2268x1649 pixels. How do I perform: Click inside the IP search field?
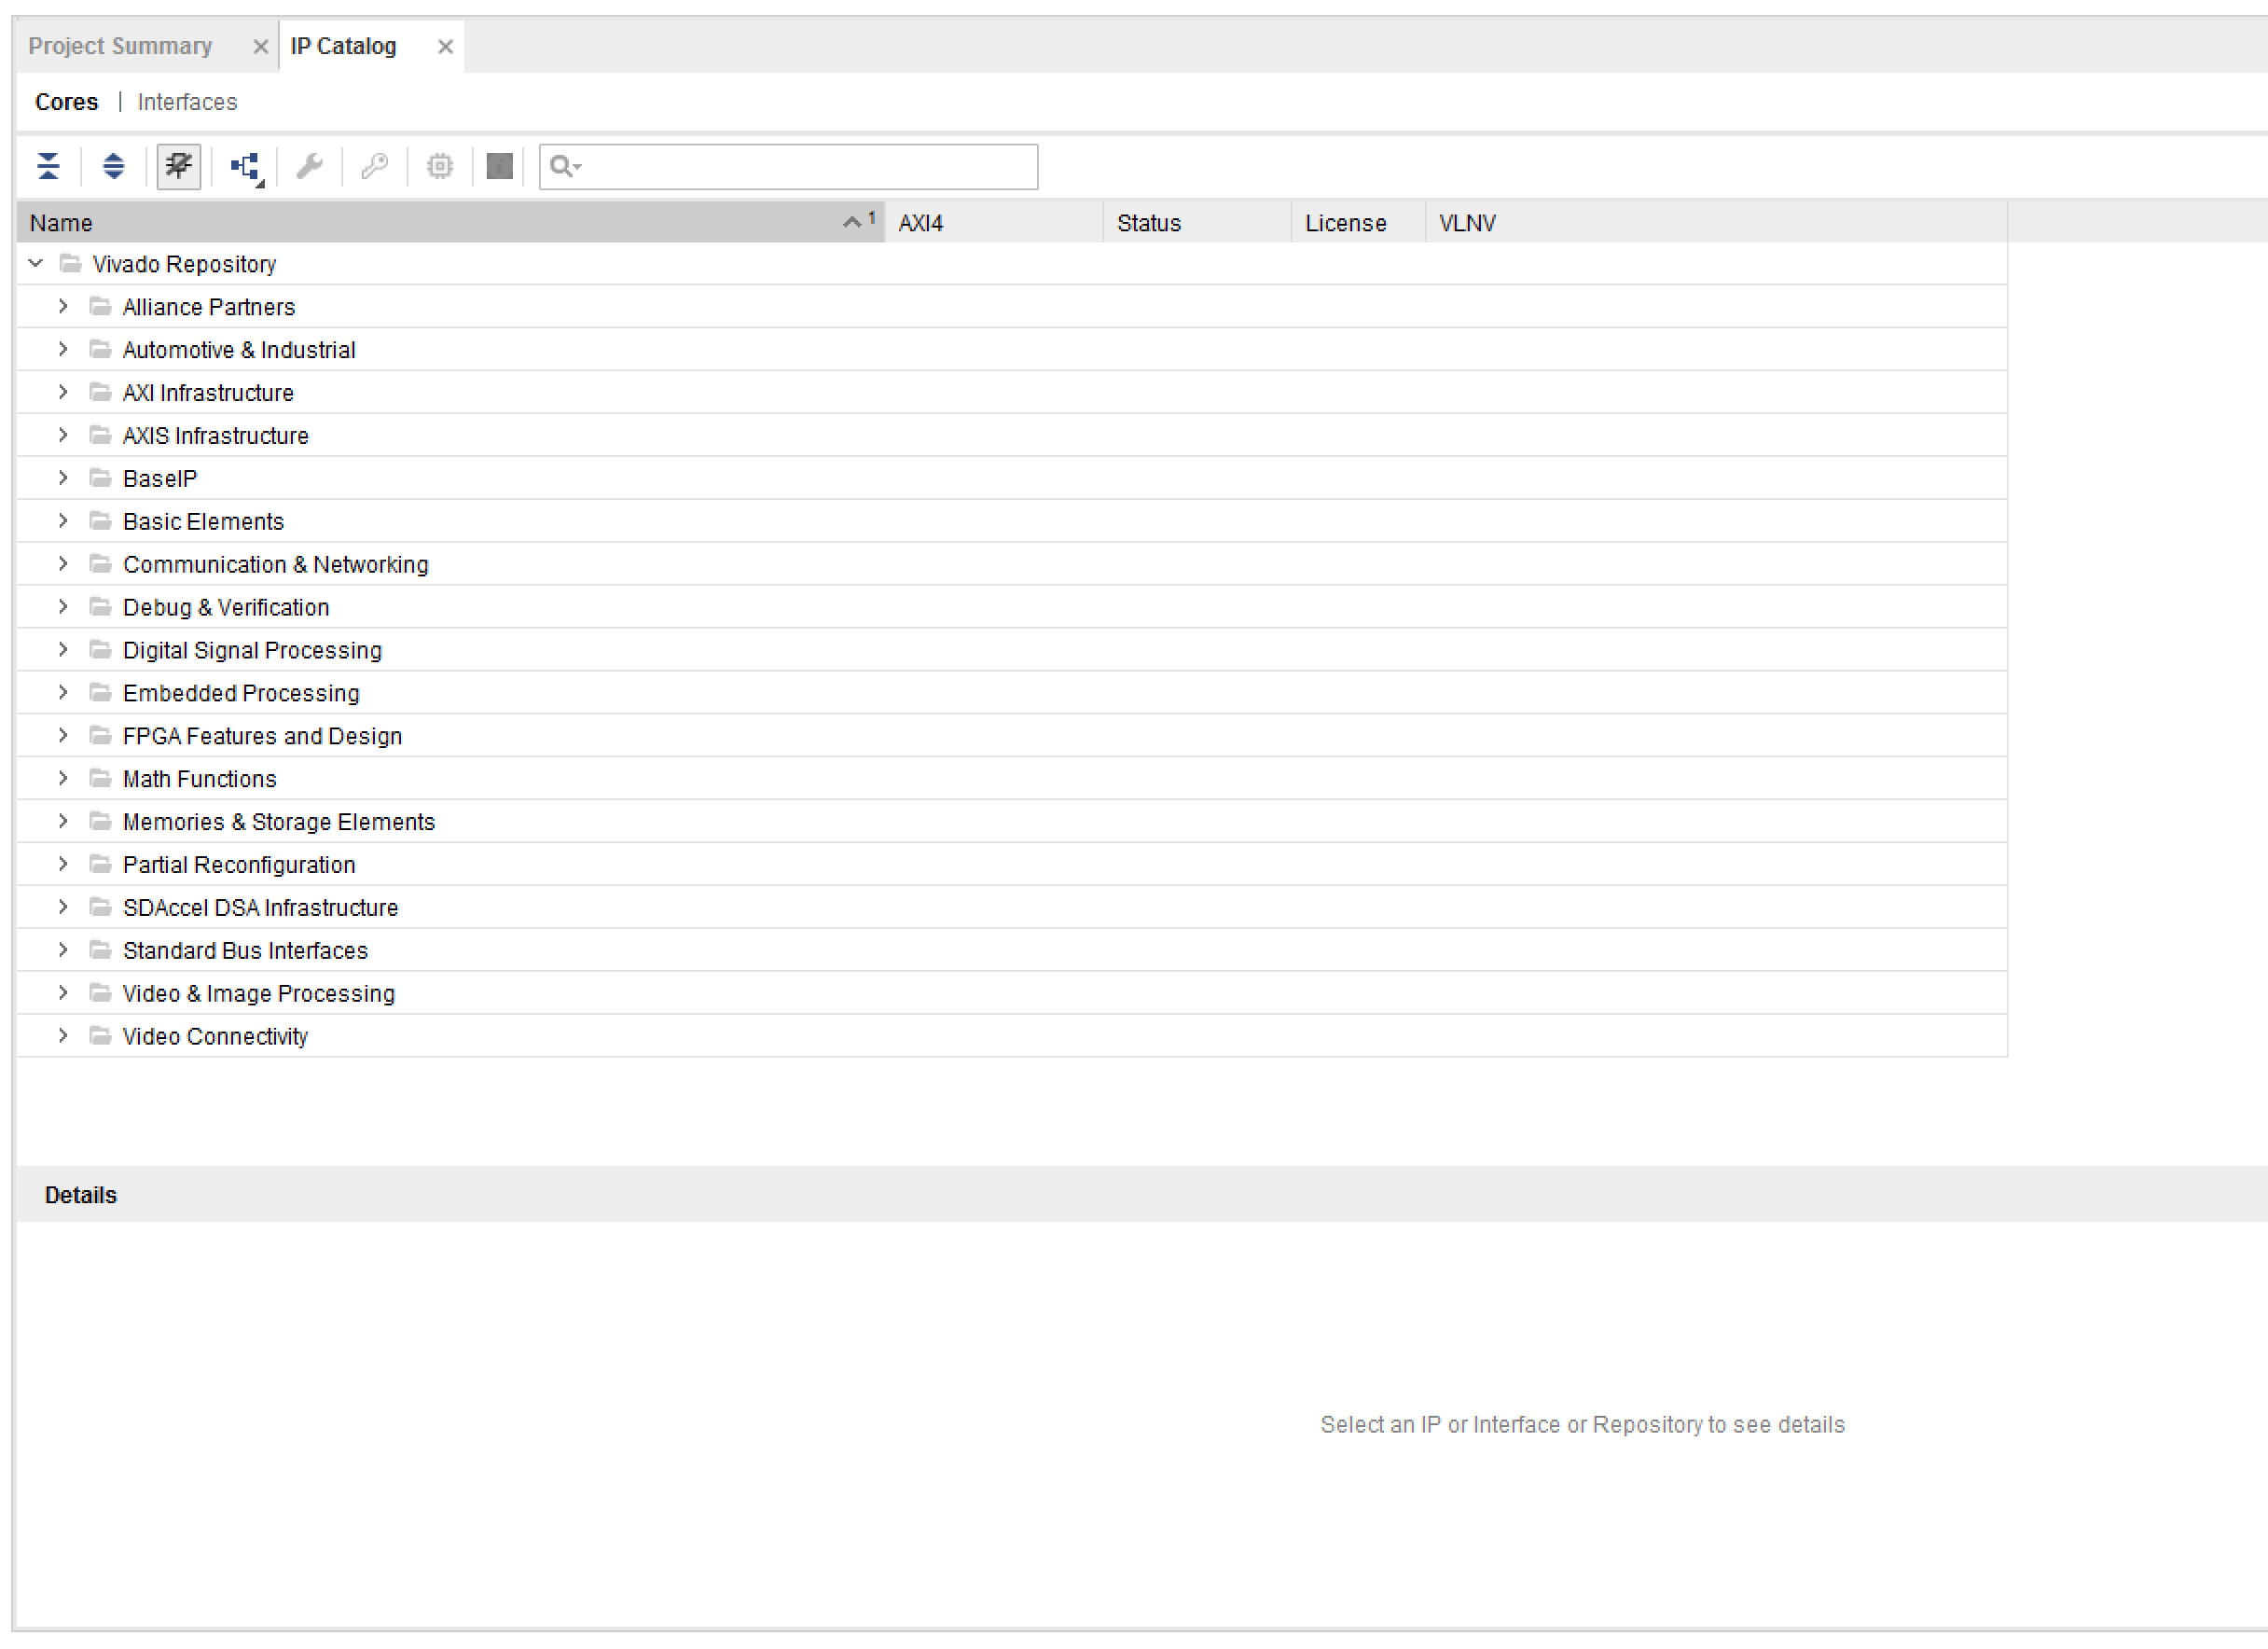click(x=788, y=167)
